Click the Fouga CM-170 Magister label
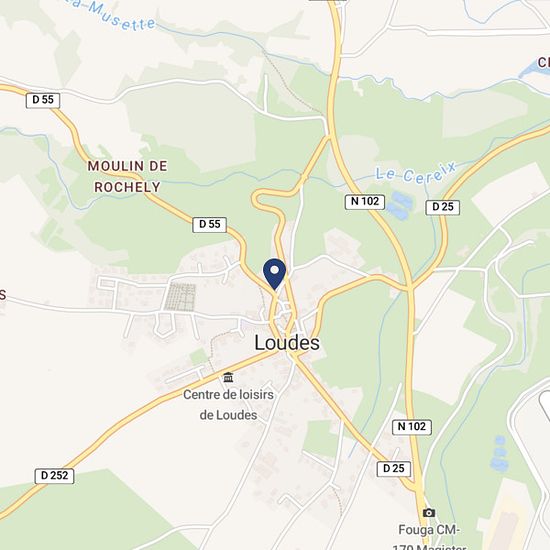Image resolution: width=550 pixels, height=550 pixels. point(429,538)
